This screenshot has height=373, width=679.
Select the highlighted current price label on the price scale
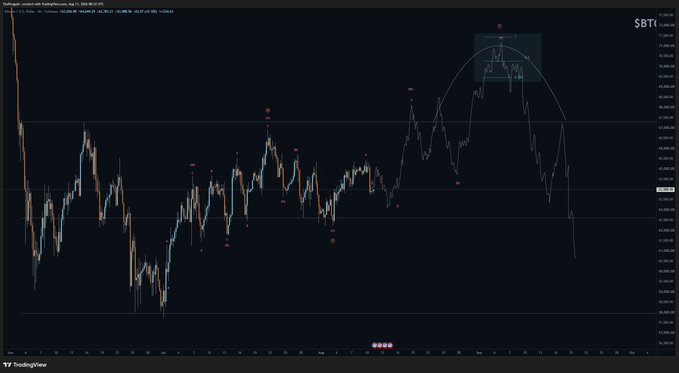coord(666,189)
